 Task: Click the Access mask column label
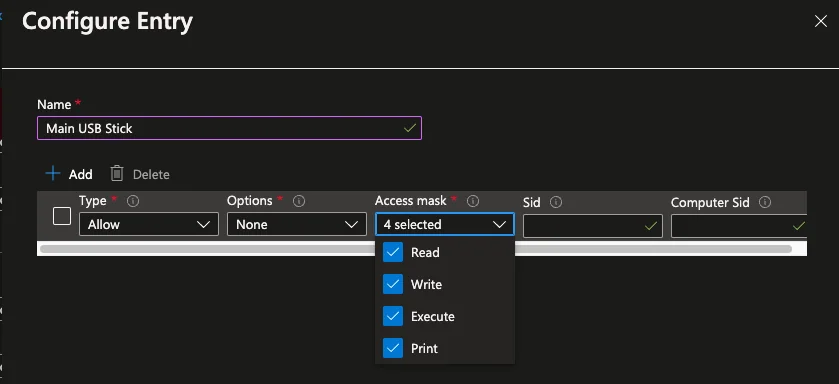411,201
